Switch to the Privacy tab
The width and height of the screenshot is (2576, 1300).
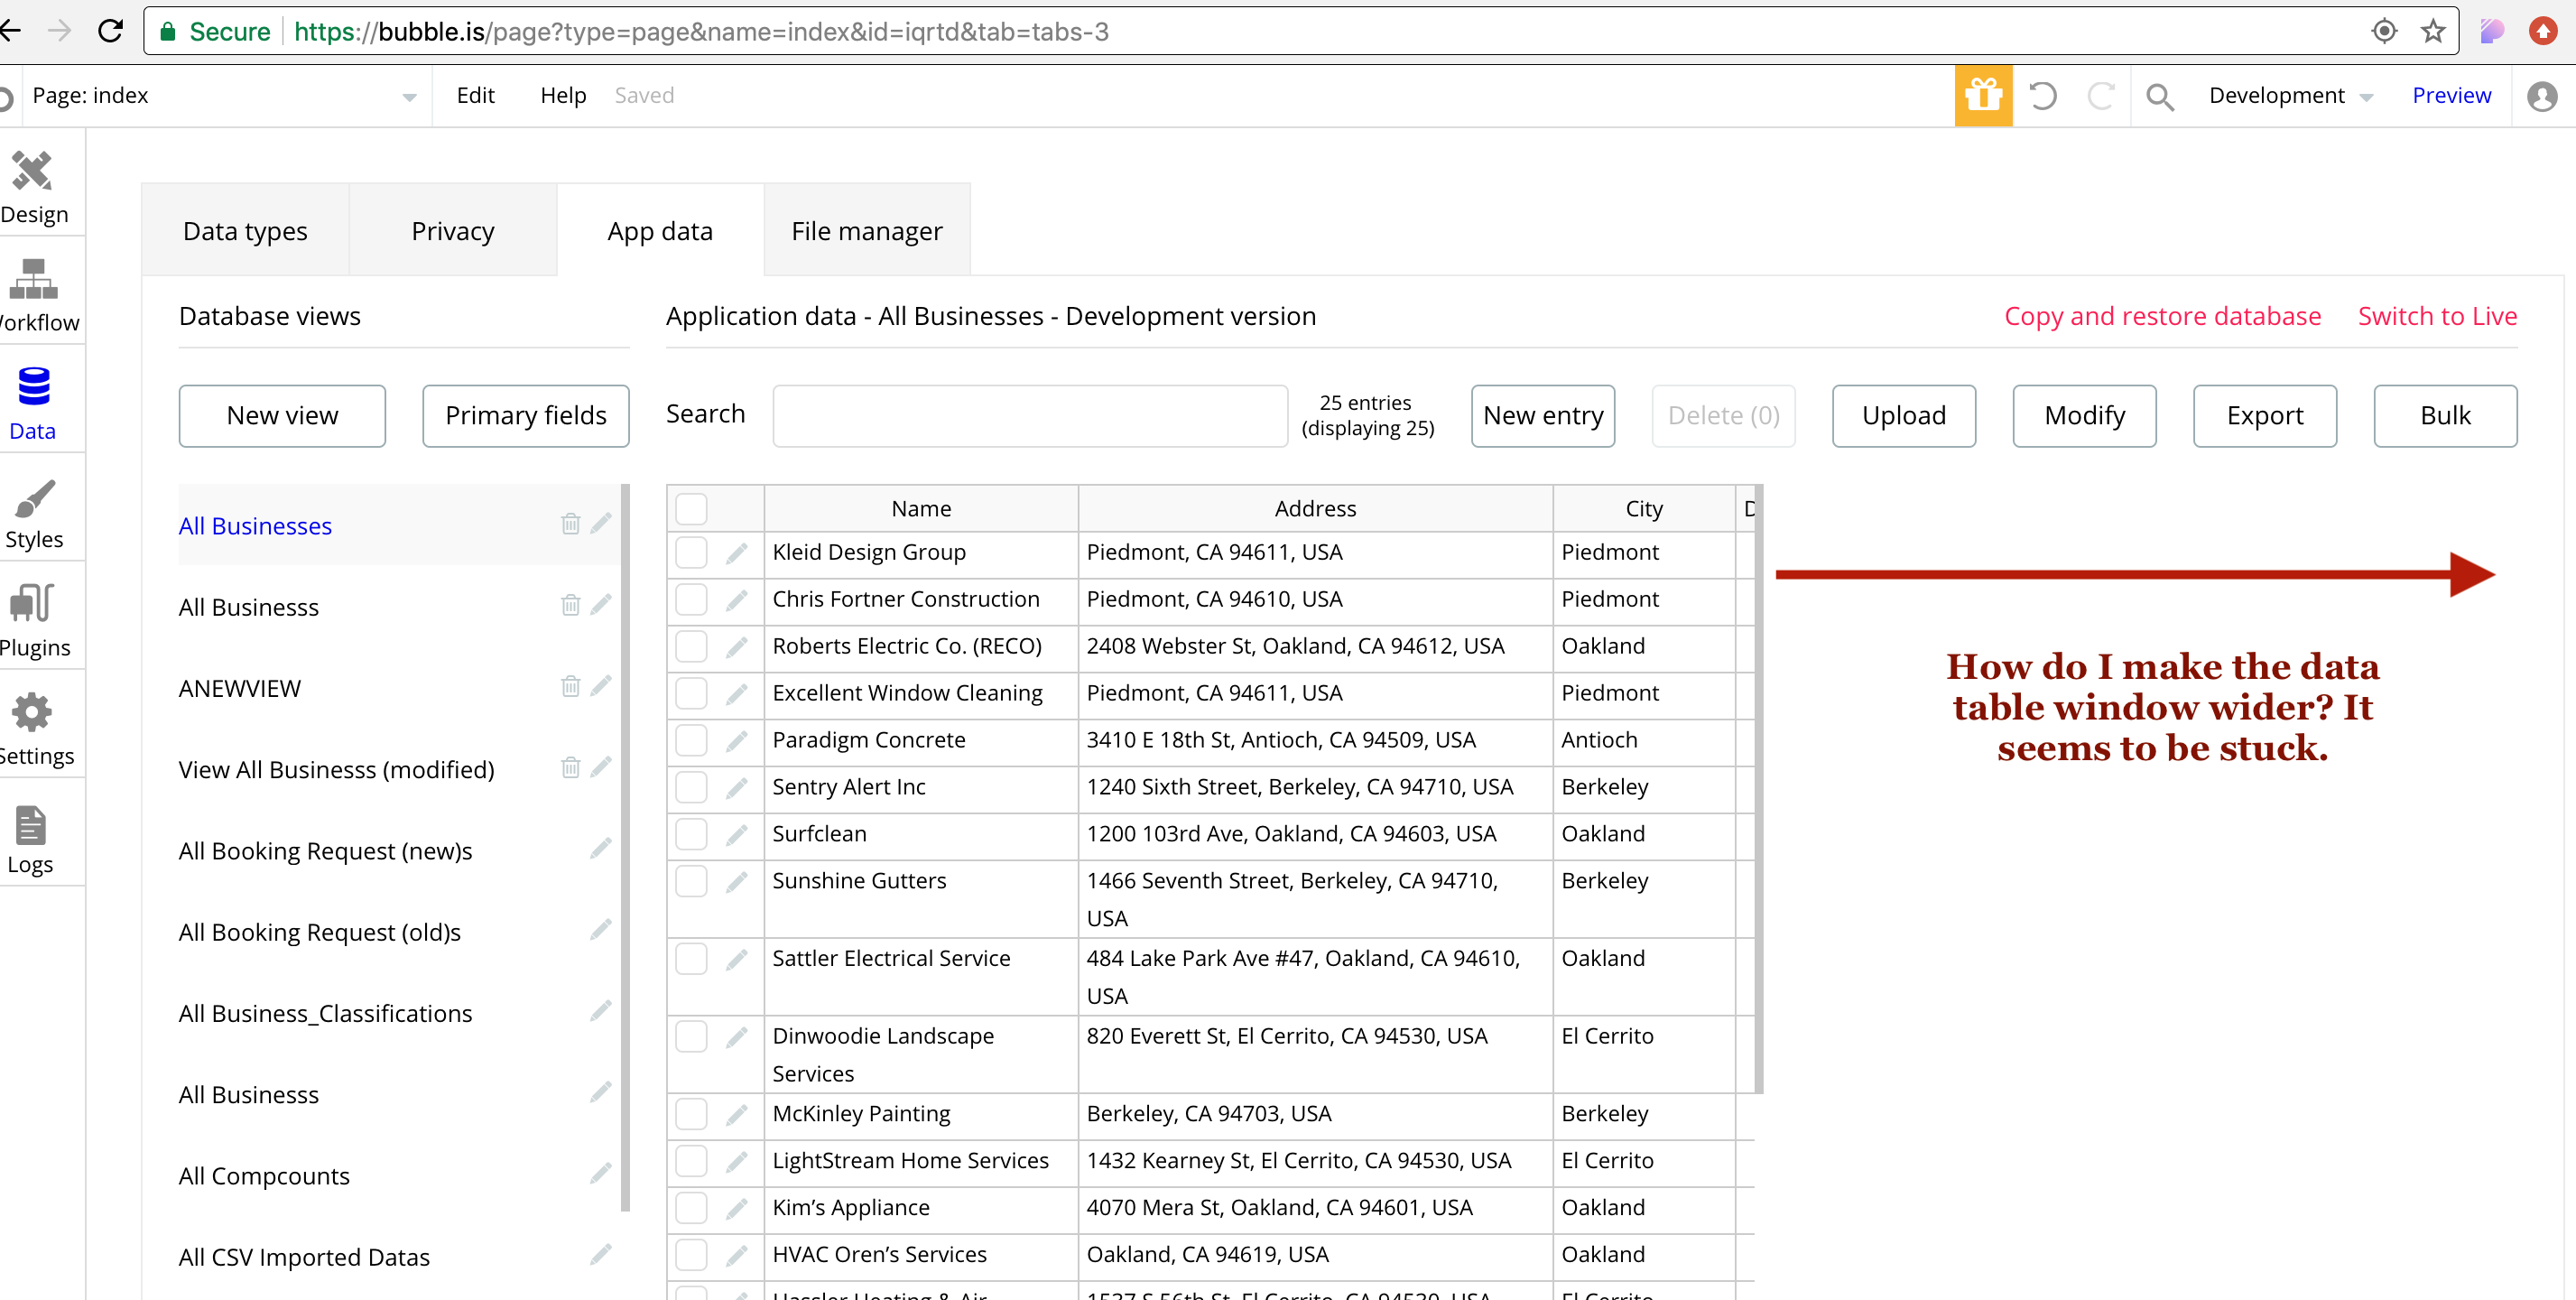[452, 231]
